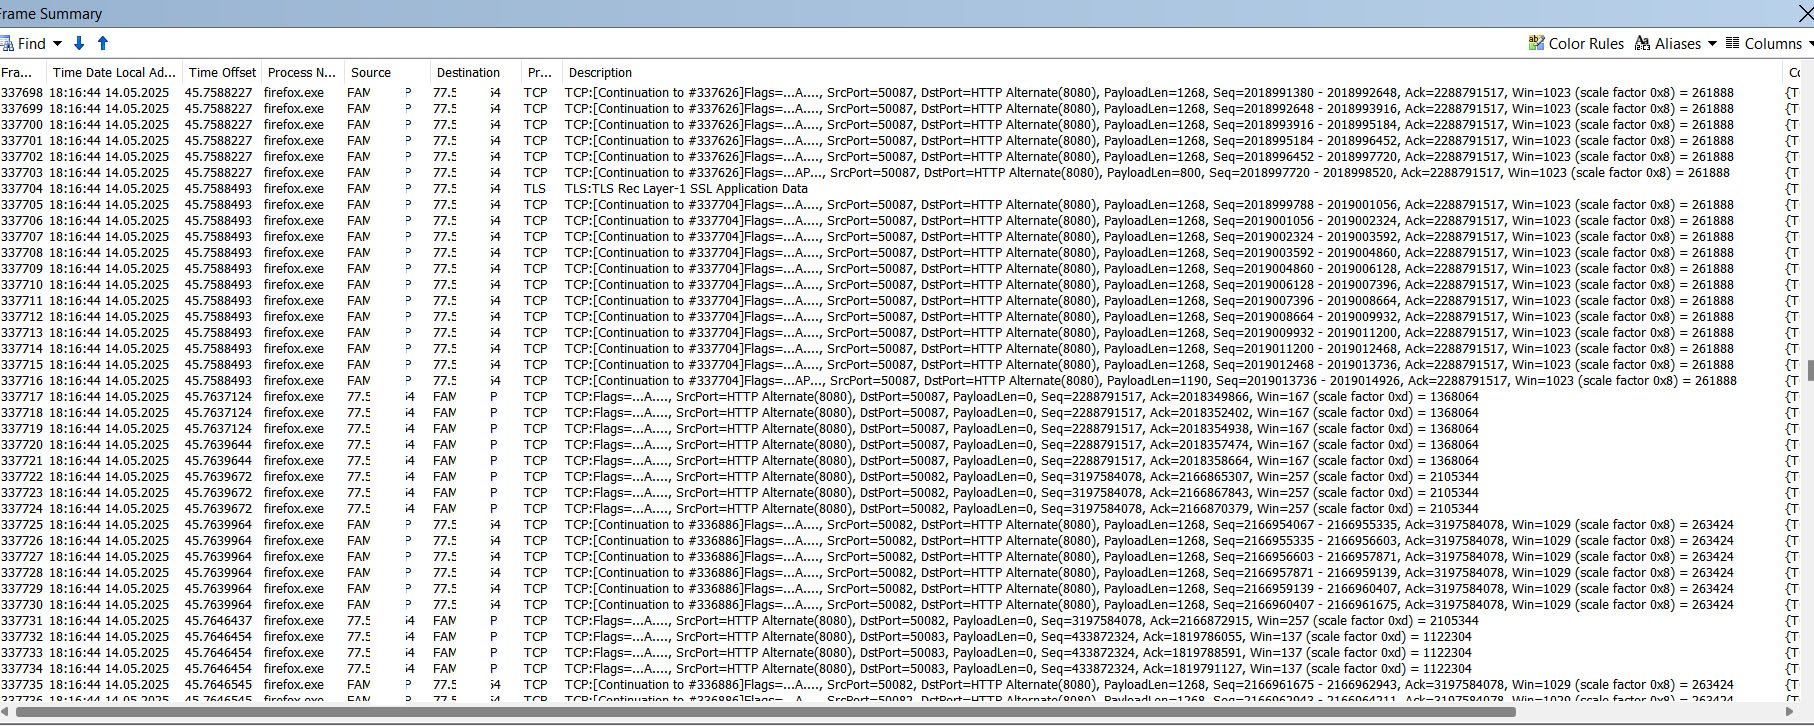The height and width of the screenshot is (726, 1814).
Task: Expand the Aliases dropdown arrow
Action: click(1712, 44)
